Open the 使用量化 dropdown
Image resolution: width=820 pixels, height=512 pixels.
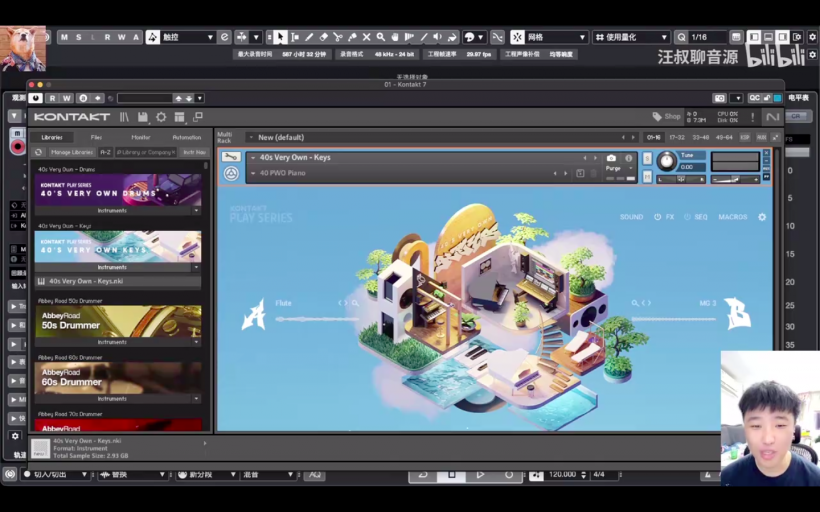pyautogui.click(x=631, y=37)
